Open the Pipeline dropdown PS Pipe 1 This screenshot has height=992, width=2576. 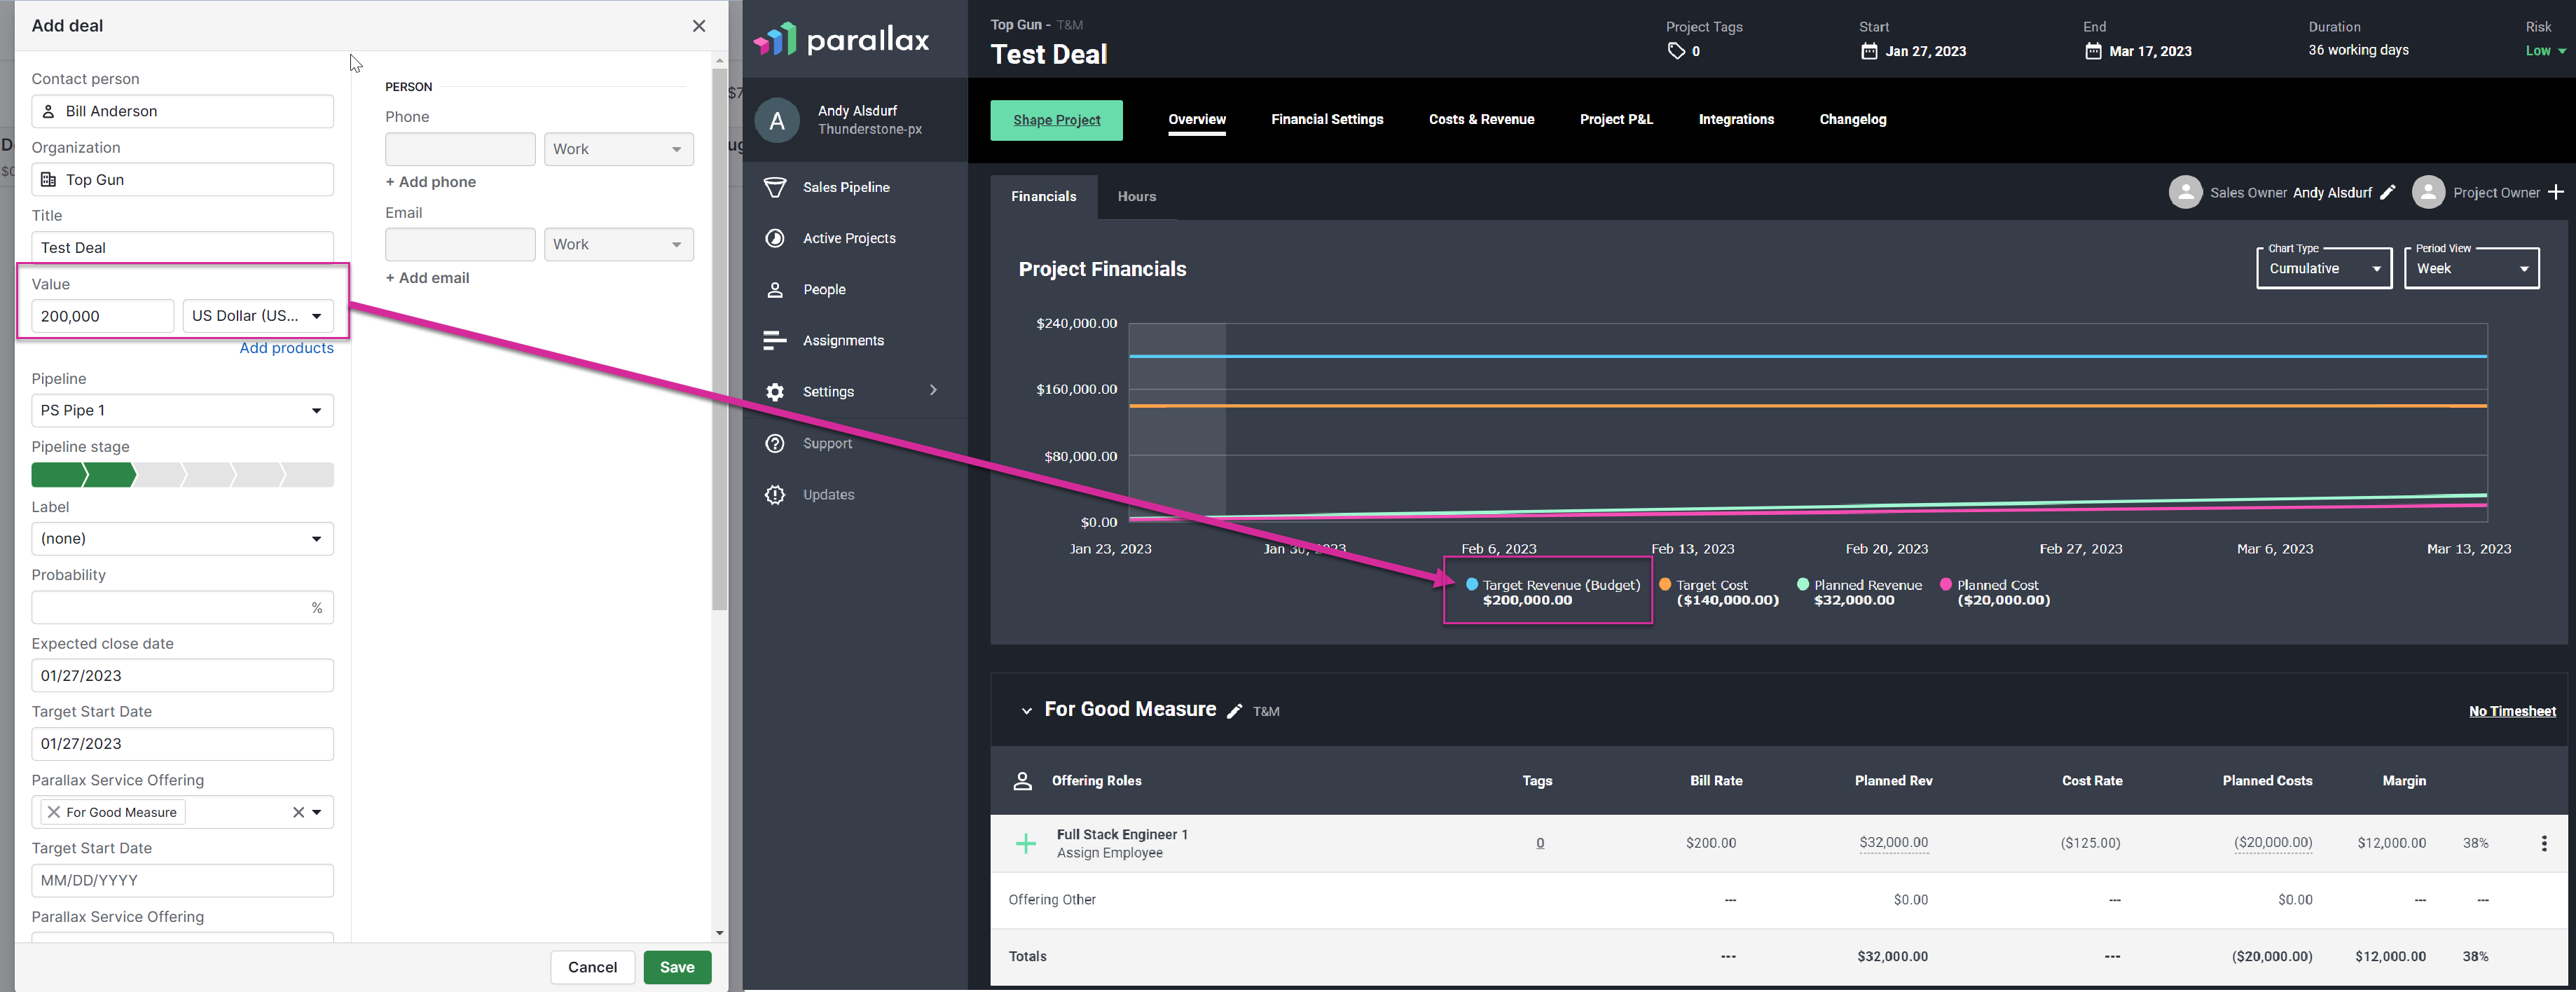tap(182, 410)
